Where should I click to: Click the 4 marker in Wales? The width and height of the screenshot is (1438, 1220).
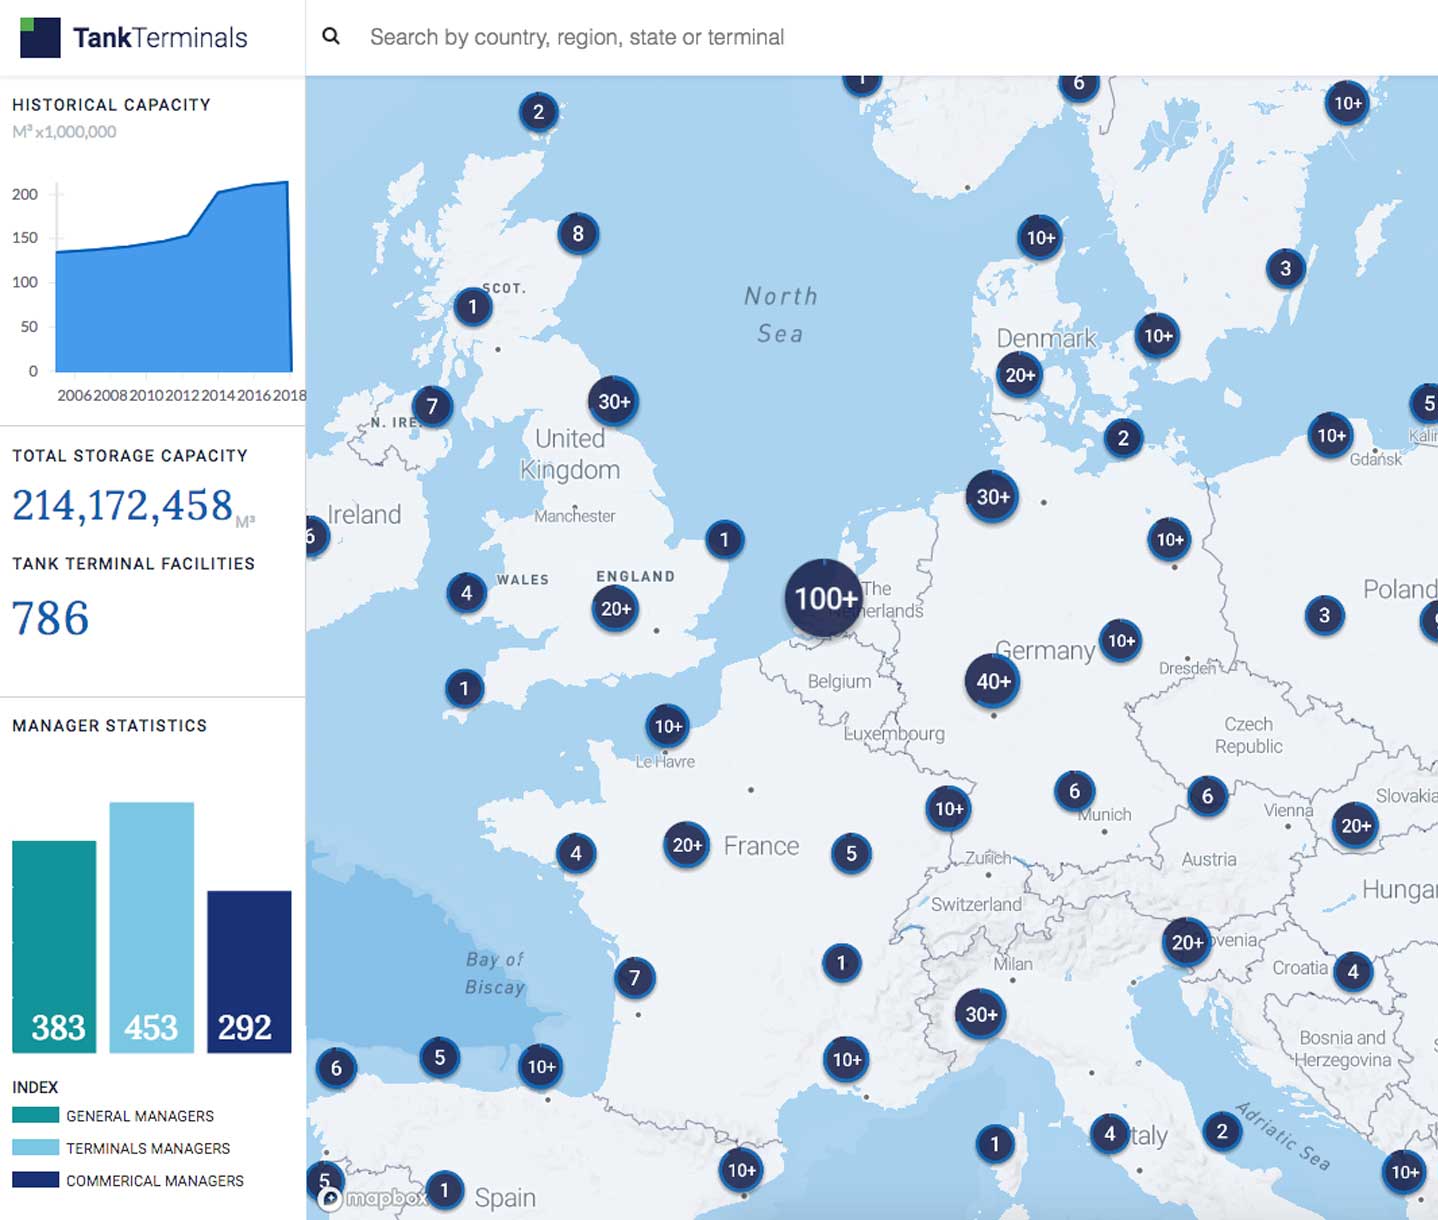[x=466, y=593]
